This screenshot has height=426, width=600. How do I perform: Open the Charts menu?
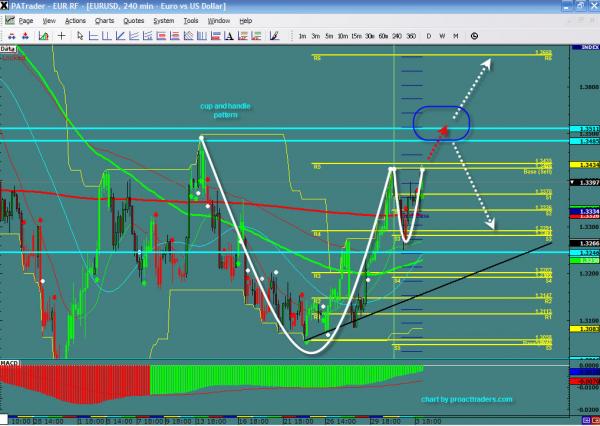[x=104, y=20]
